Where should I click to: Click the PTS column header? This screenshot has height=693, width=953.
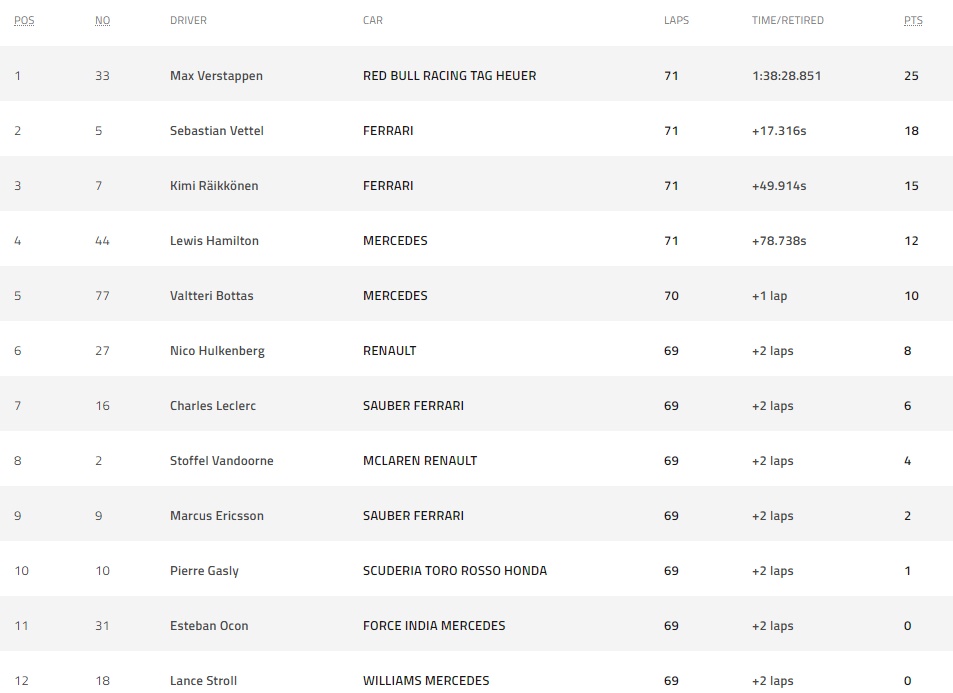913,20
